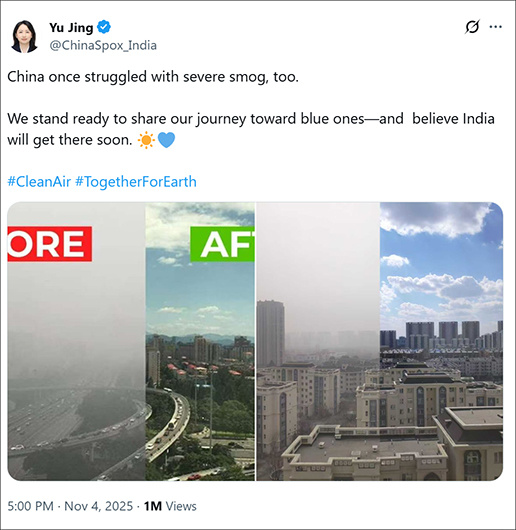Open the #CleanAir hashtag
Screen dimensions: 516x530
tap(39, 182)
